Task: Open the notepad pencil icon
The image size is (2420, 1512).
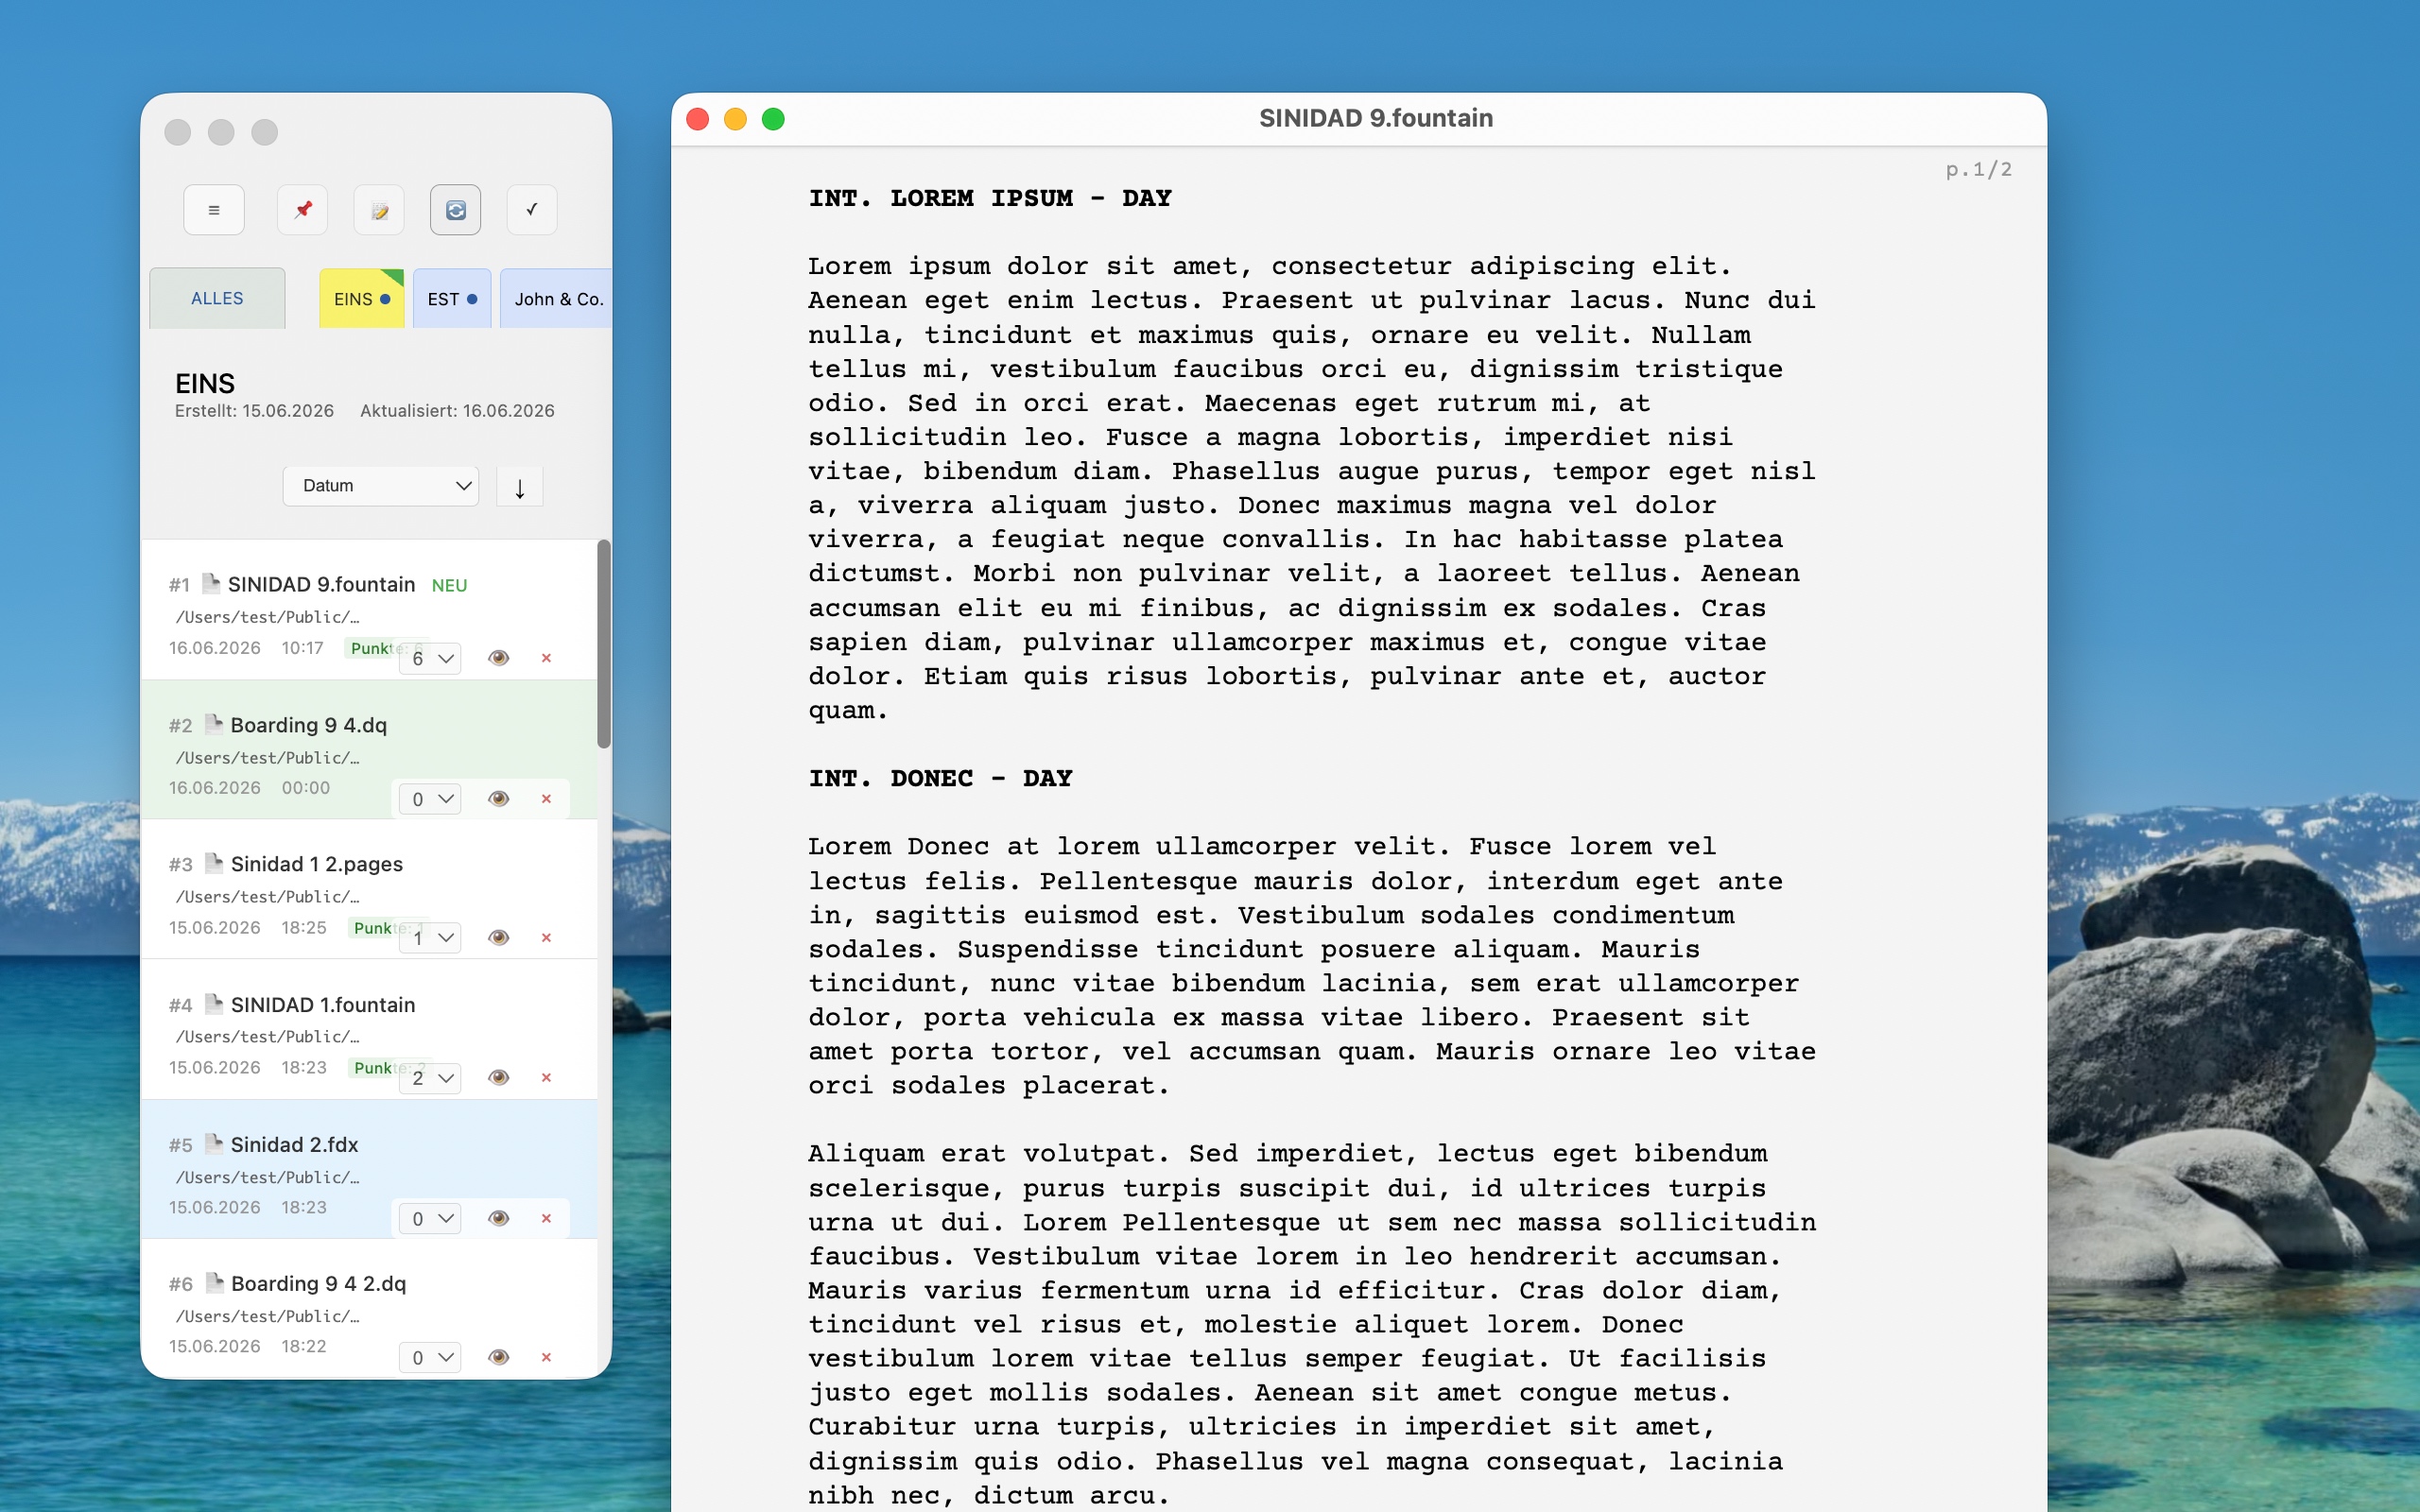Action: coord(379,210)
